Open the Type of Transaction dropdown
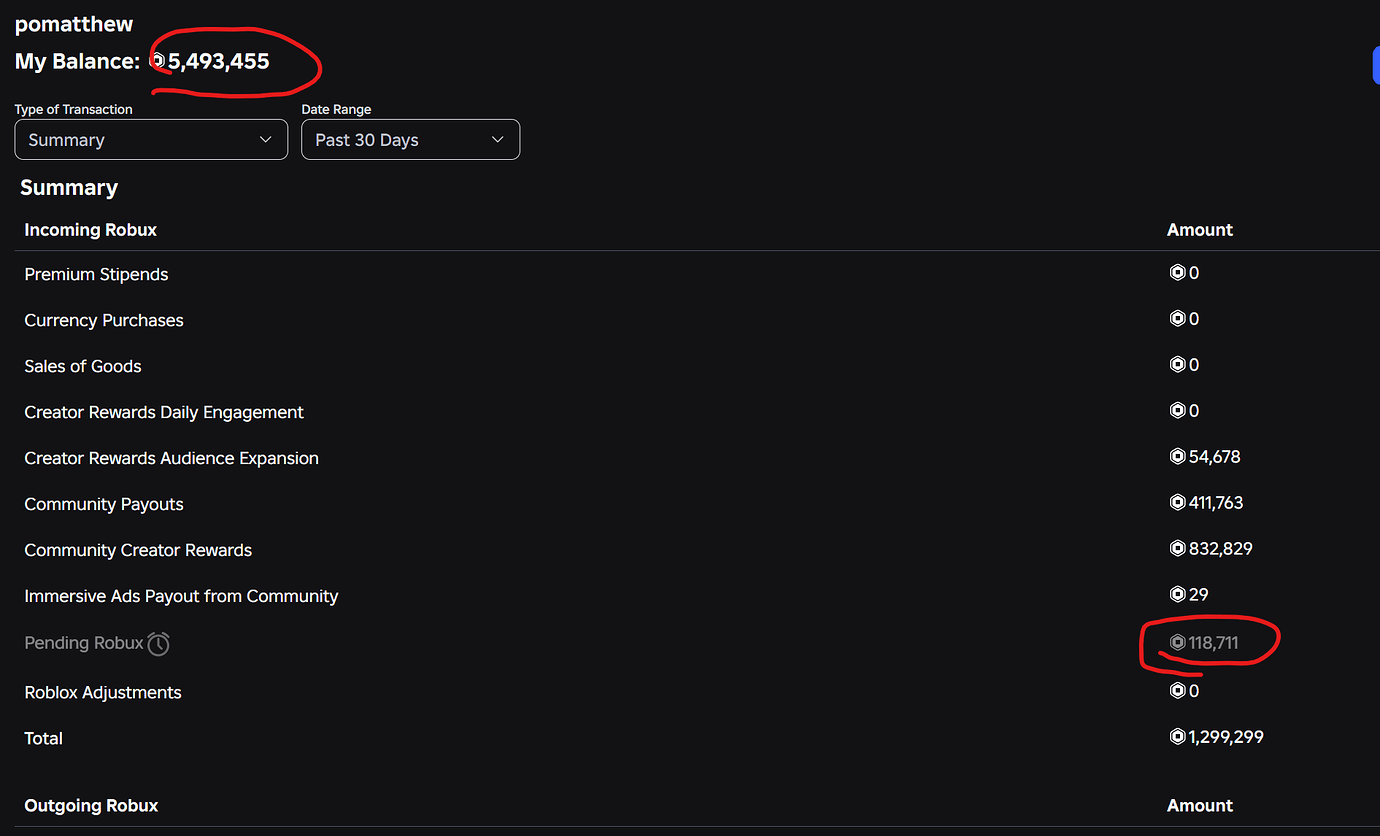 pyautogui.click(x=151, y=140)
